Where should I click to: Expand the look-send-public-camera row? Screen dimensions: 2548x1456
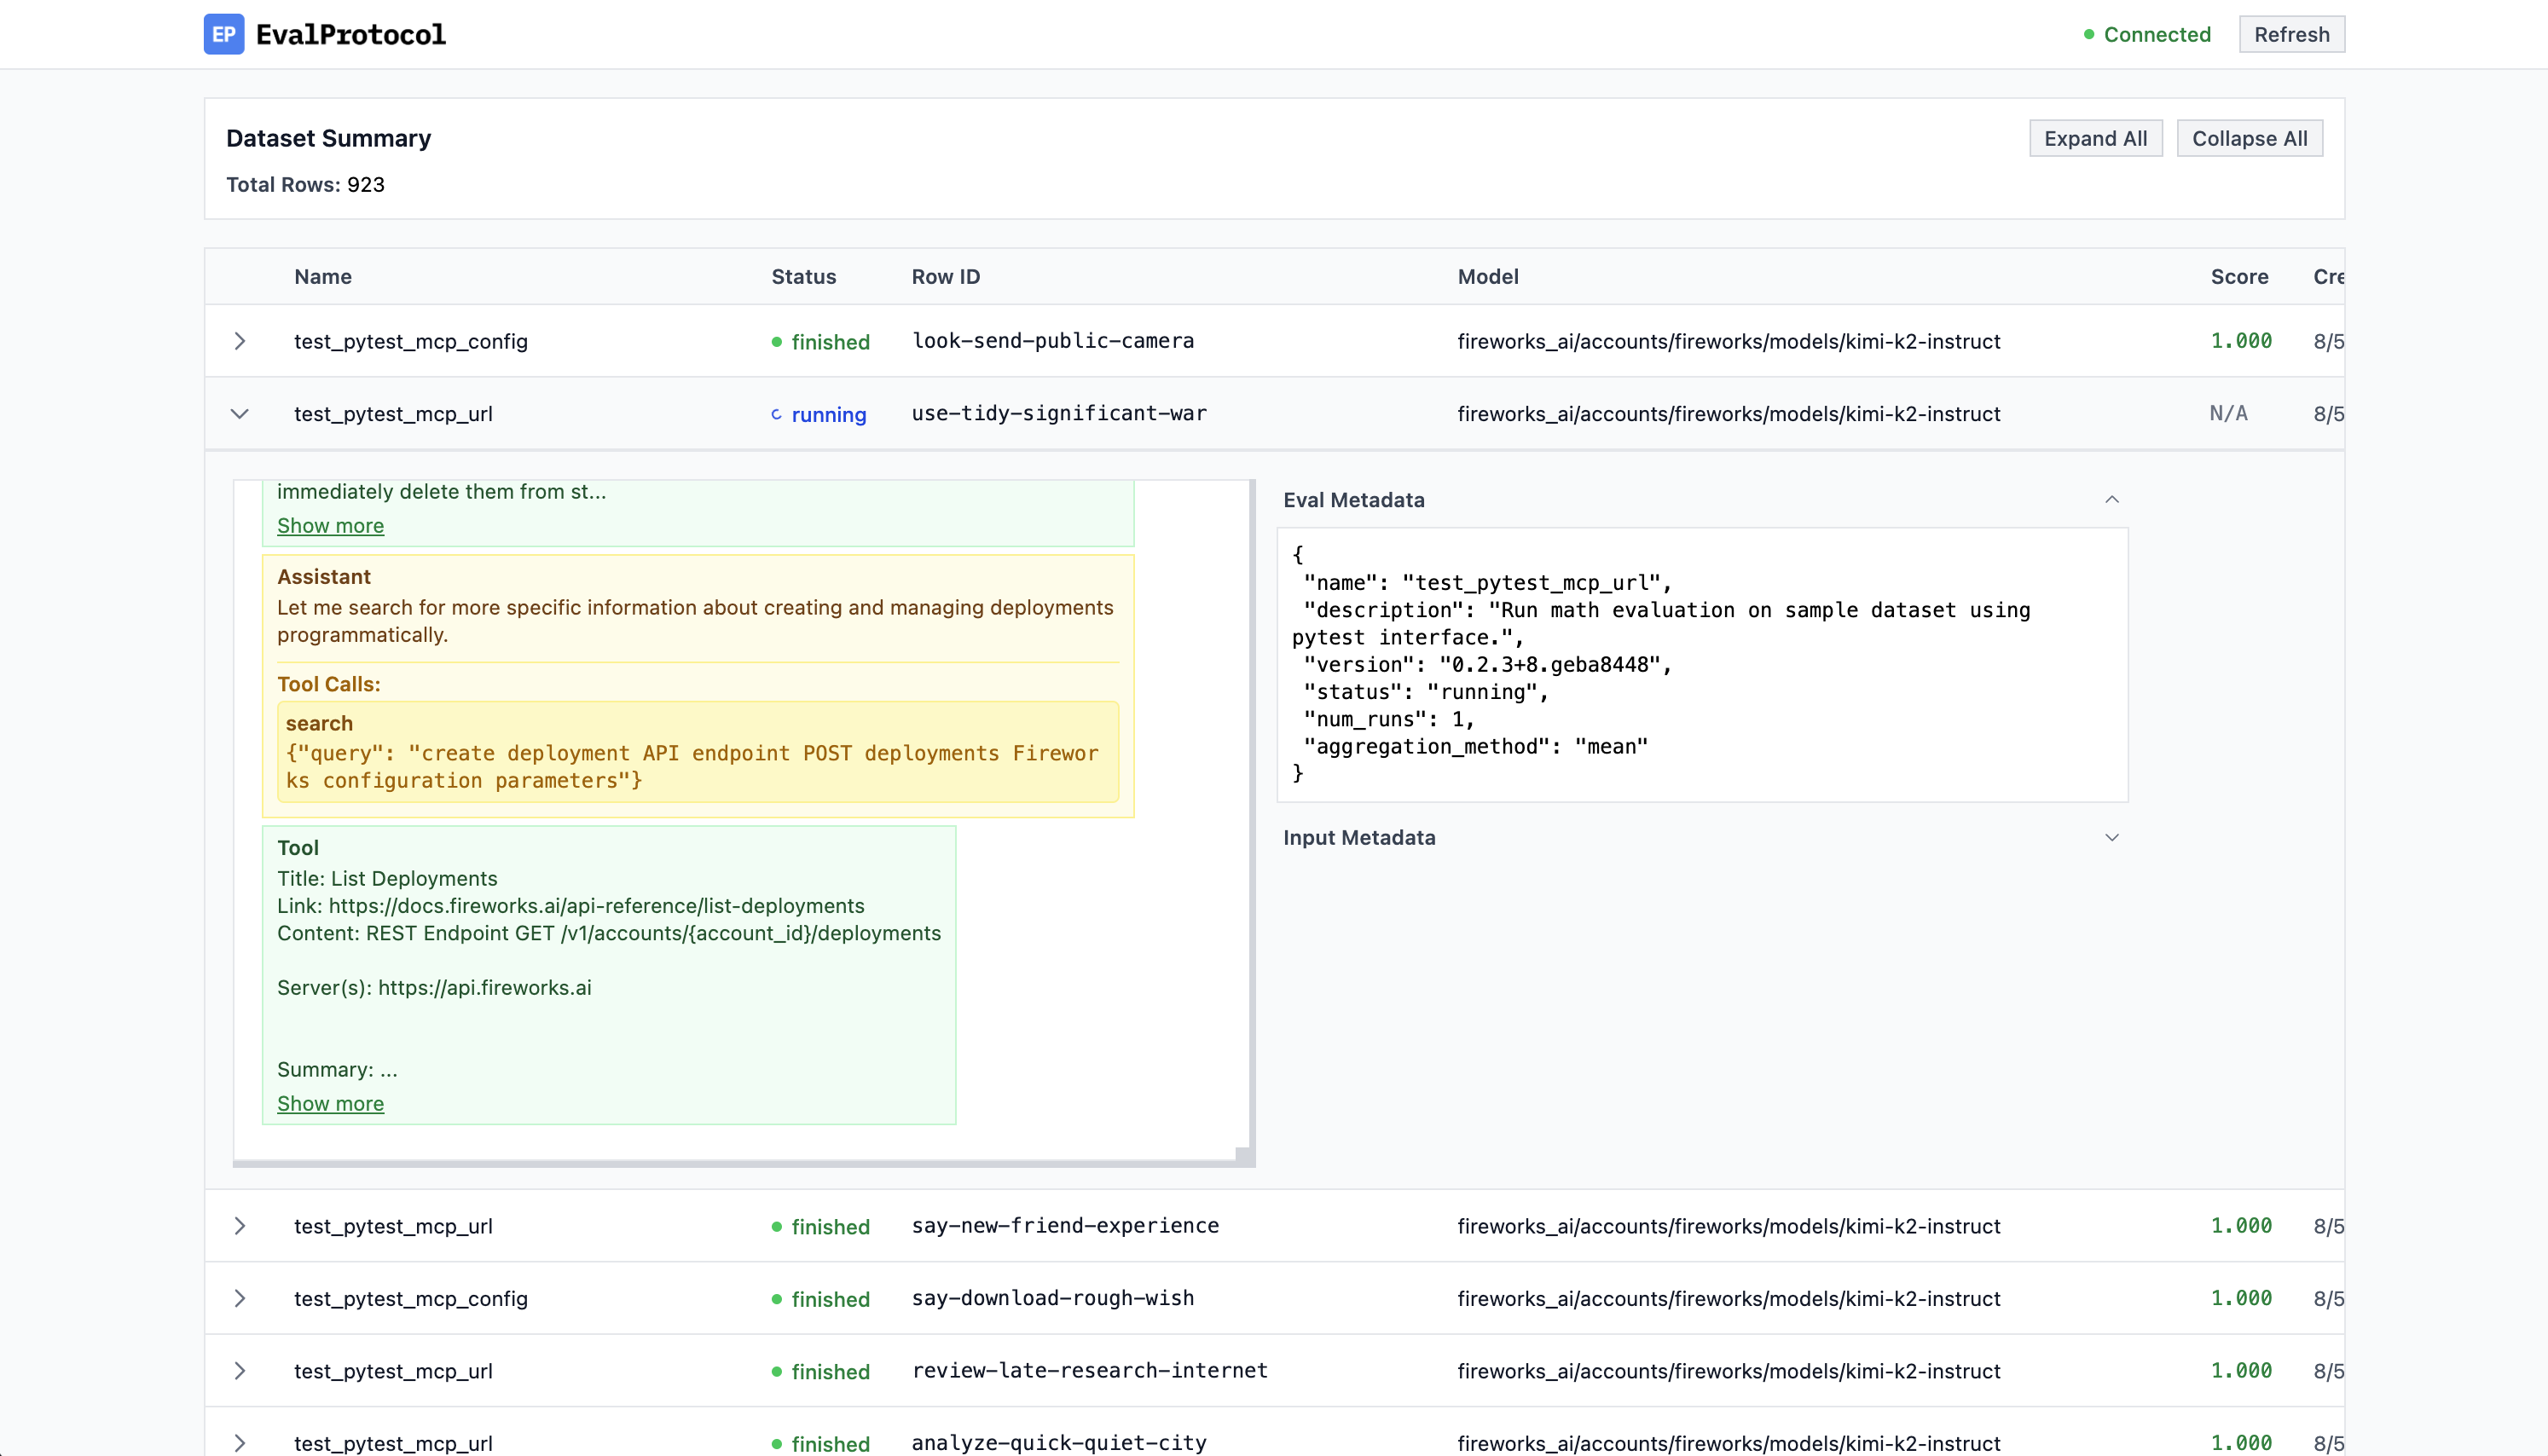click(x=240, y=341)
